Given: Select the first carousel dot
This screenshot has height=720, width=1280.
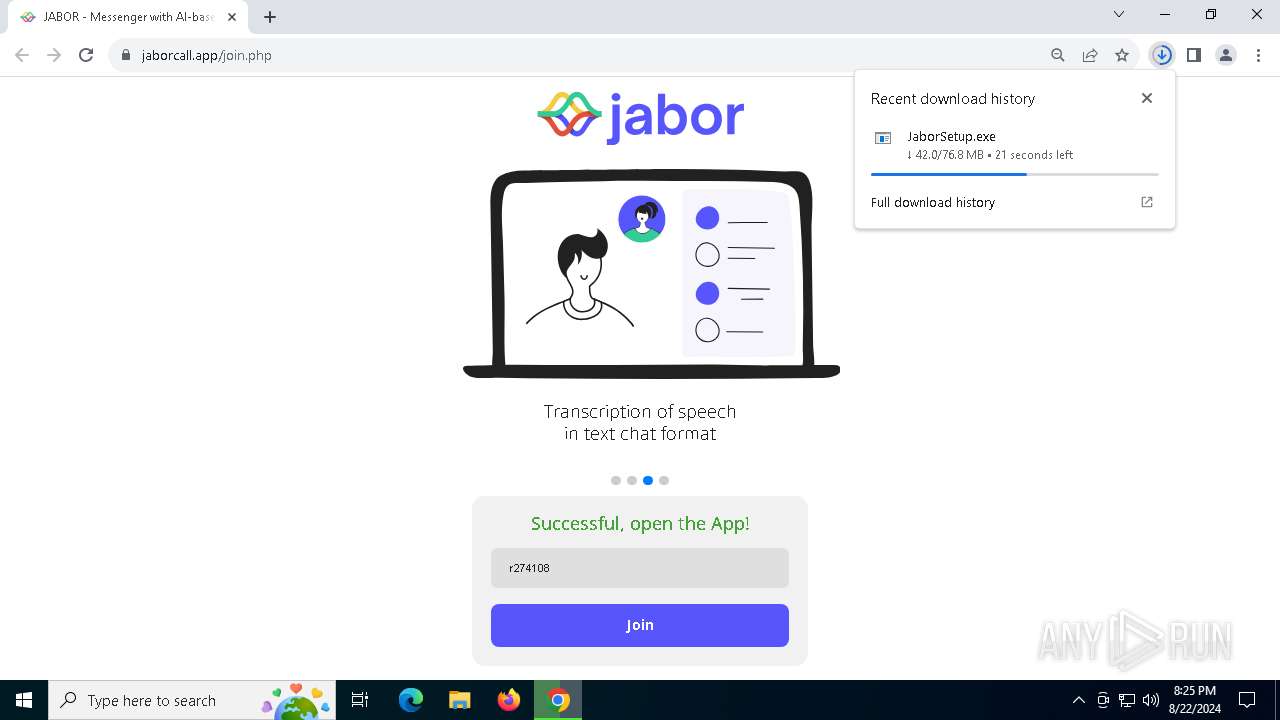Looking at the screenshot, I should pos(616,480).
